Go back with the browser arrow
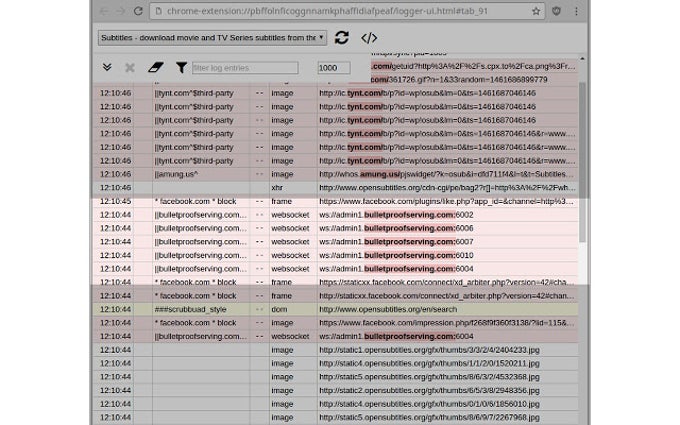 pos(104,11)
